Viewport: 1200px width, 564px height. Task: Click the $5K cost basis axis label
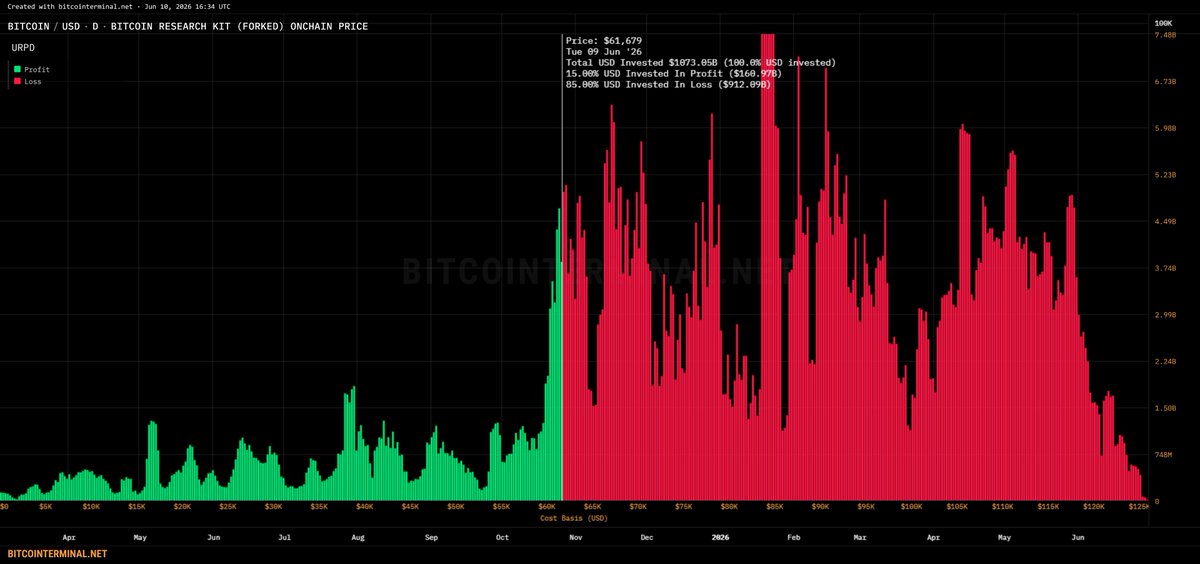tap(46, 507)
